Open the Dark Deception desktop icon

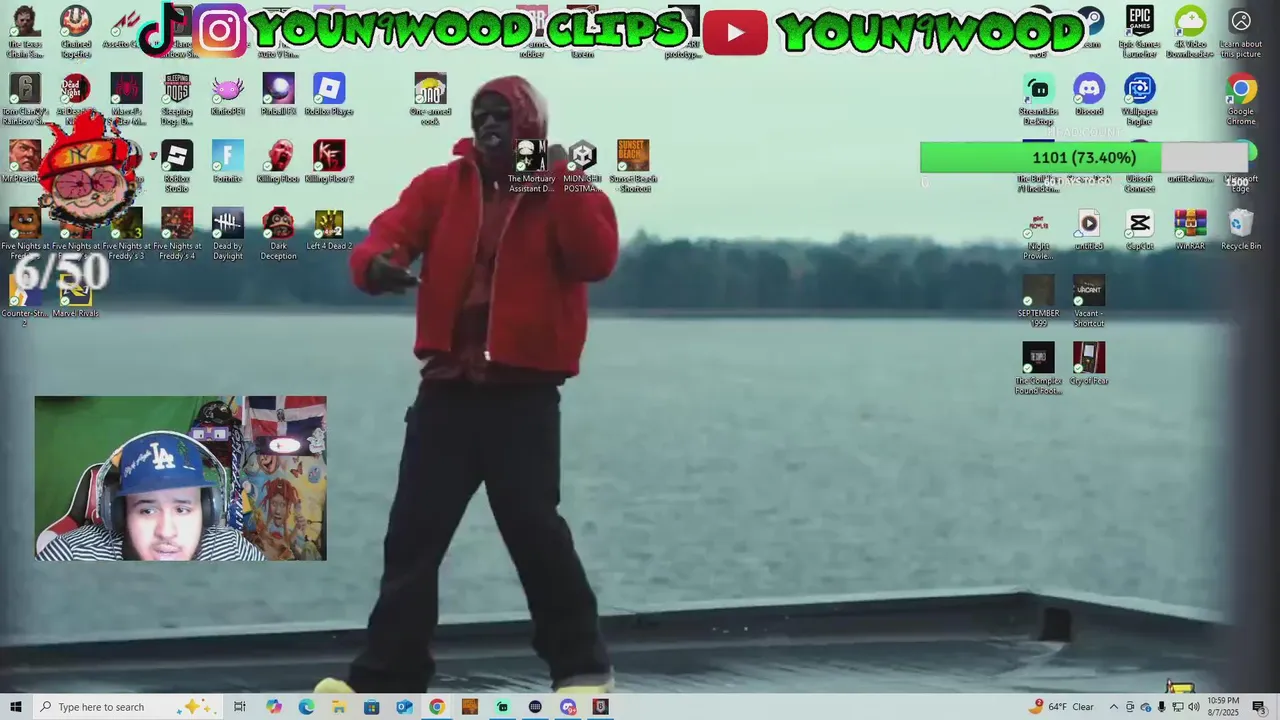click(x=278, y=234)
